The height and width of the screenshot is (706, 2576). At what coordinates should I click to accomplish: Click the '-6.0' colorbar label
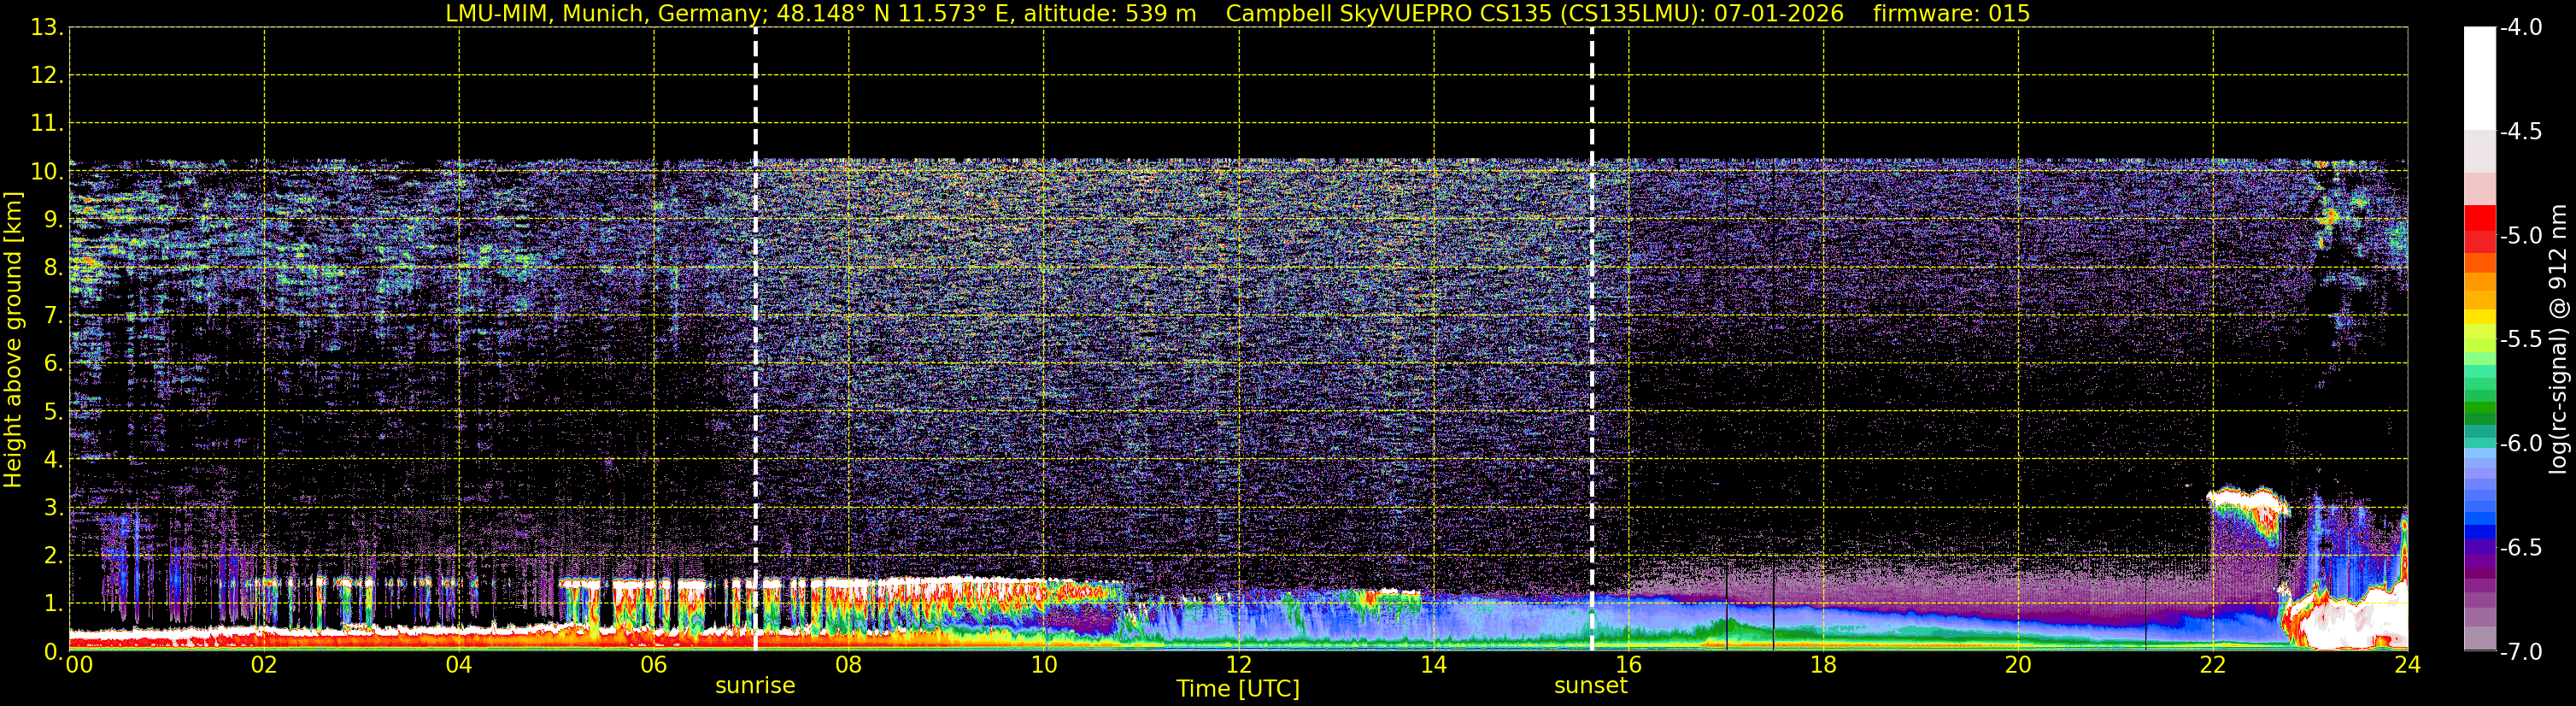(2520, 443)
